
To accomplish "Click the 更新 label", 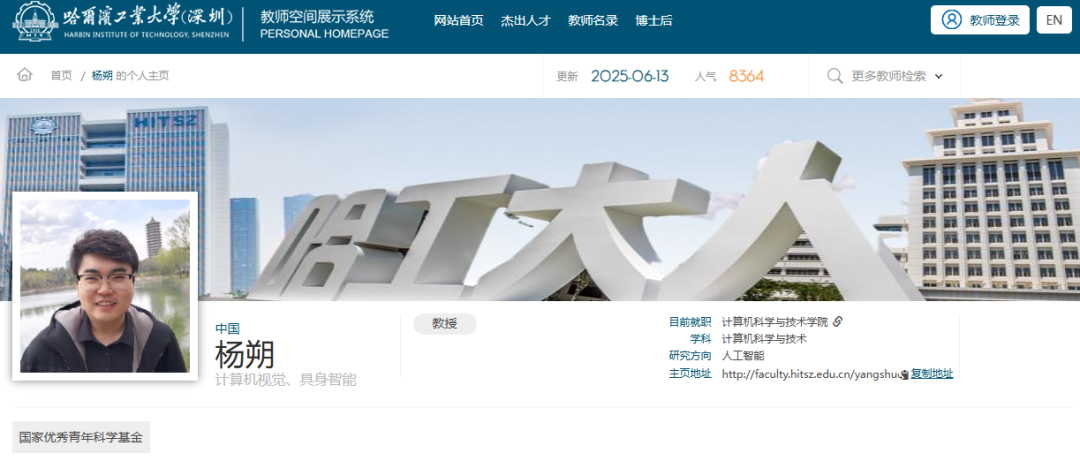I will 567,77.
